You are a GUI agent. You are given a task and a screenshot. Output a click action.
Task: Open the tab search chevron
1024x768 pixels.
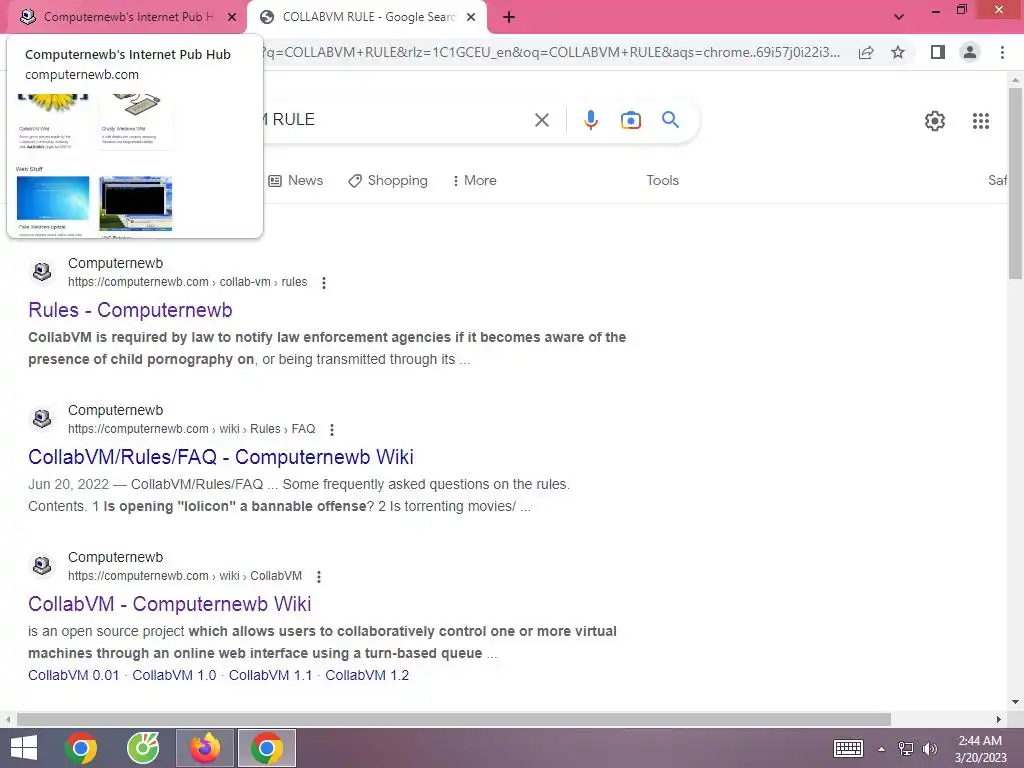click(x=899, y=18)
